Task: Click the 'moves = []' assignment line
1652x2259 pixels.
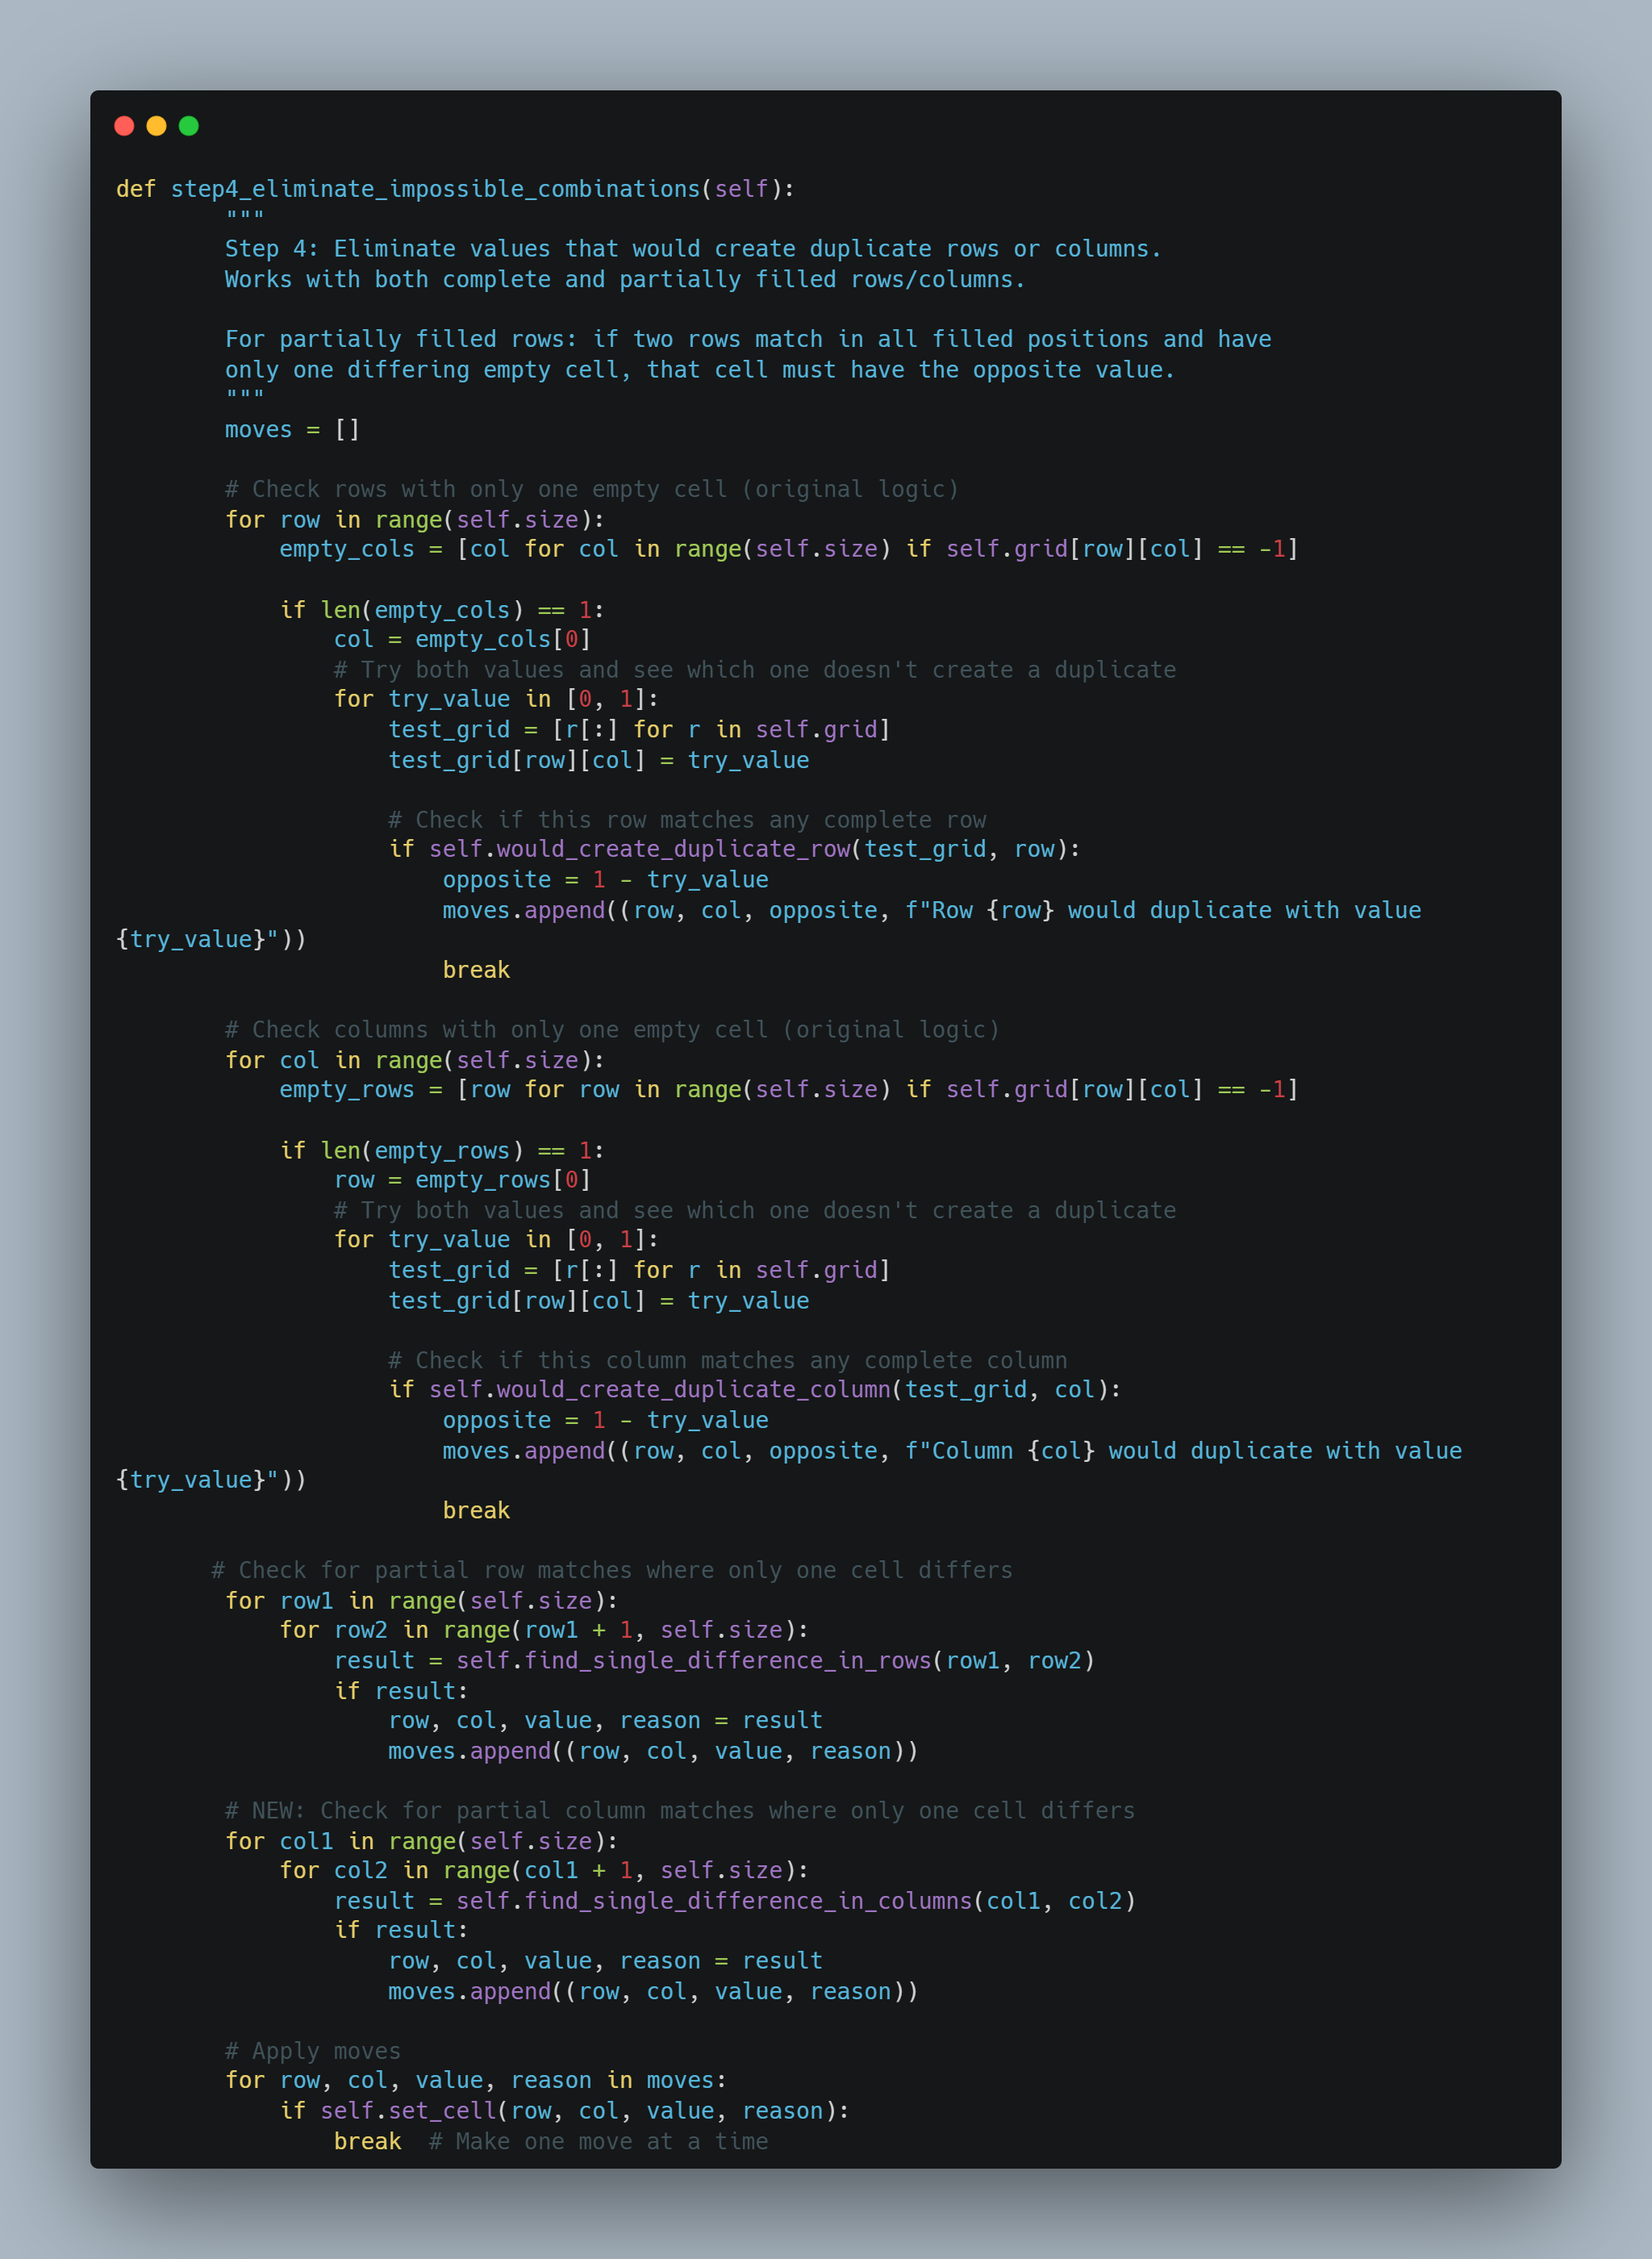Action: coord(292,429)
